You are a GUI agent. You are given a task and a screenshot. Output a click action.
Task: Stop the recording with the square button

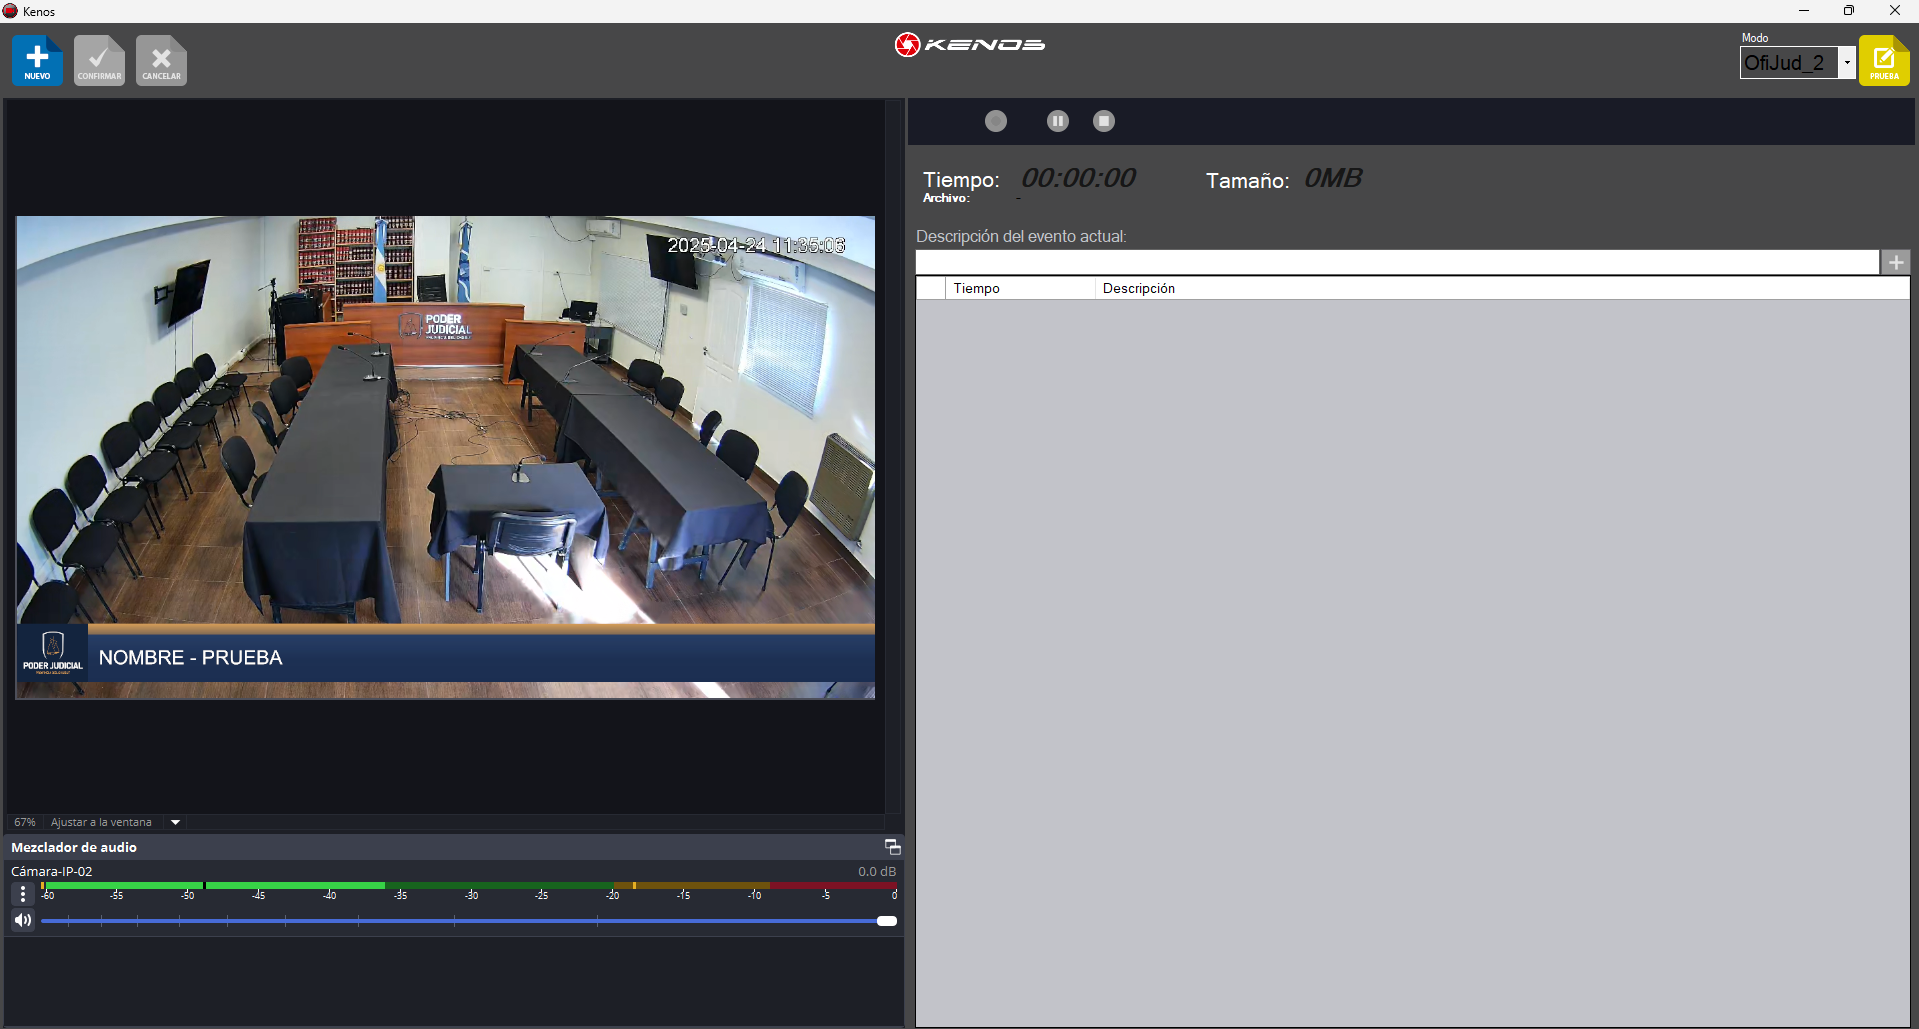[1103, 121]
